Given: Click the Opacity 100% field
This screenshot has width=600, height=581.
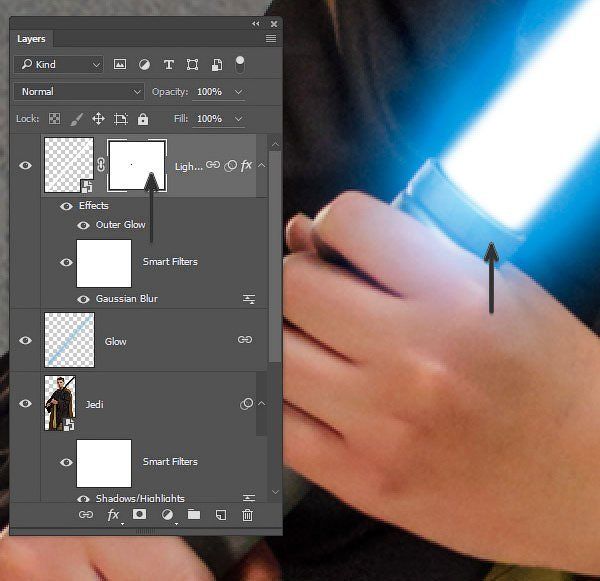Looking at the screenshot, I should tap(209, 92).
